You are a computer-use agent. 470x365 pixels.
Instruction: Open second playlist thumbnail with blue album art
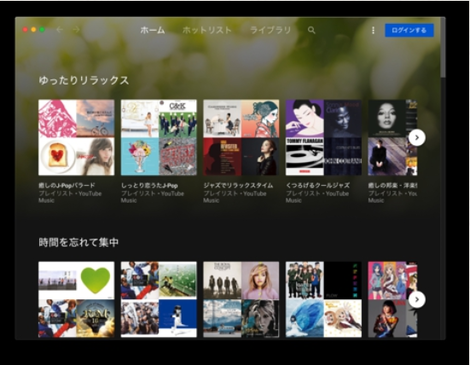tap(159, 299)
